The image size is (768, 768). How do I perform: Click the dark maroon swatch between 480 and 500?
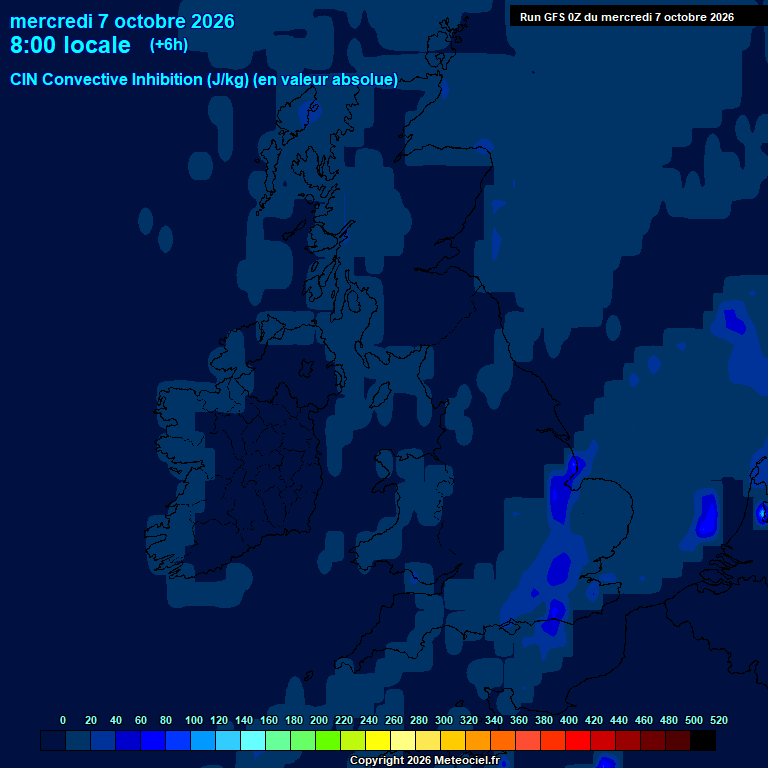coord(678,740)
